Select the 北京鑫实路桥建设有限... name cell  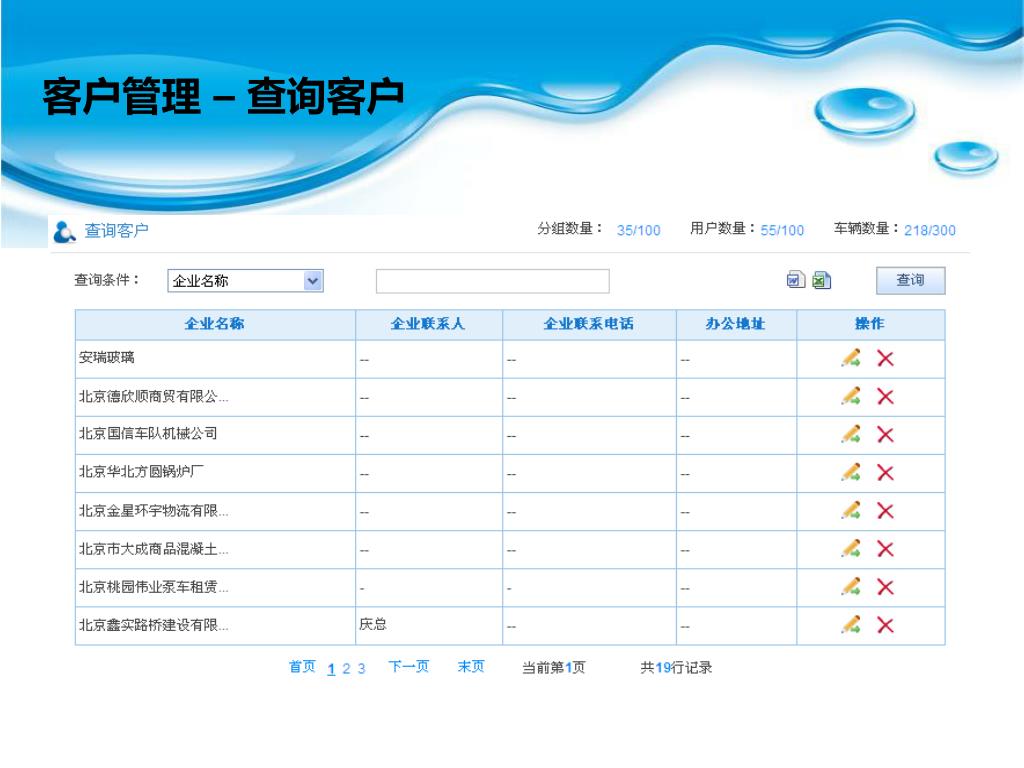point(215,626)
